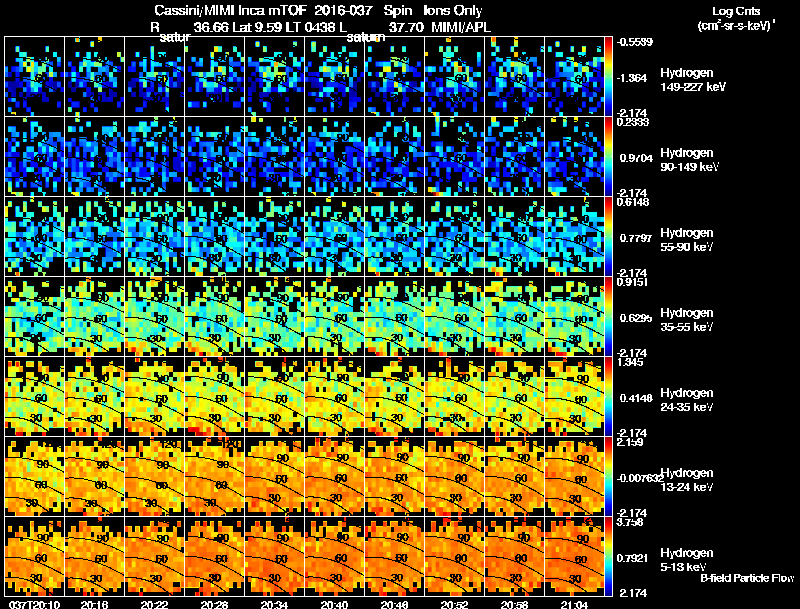Click the Hydrogen 90-149 keV row label
The width and height of the screenshot is (800, 609).
pyautogui.click(x=690, y=160)
